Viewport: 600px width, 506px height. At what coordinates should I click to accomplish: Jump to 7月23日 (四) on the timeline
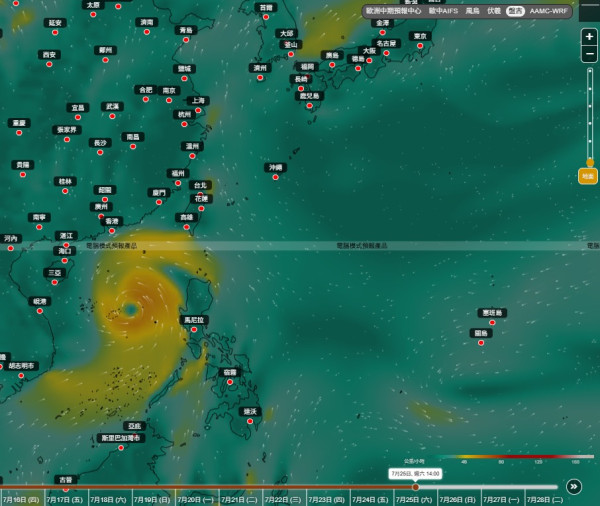pos(326,499)
